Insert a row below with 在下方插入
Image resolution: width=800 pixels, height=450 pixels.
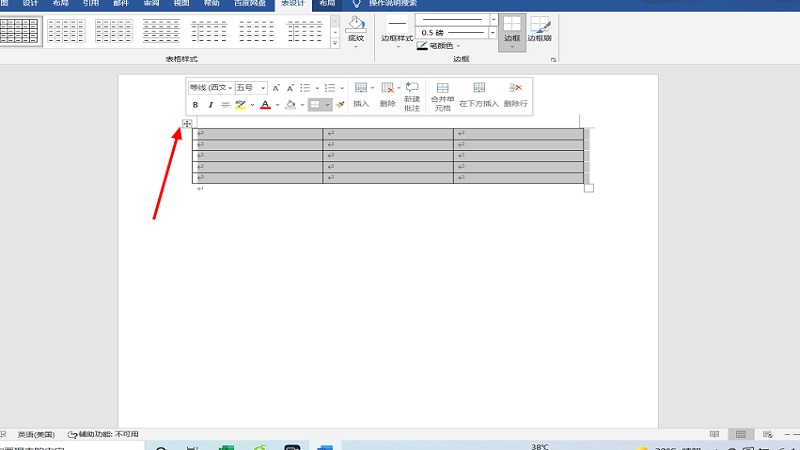(x=479, y=95)
